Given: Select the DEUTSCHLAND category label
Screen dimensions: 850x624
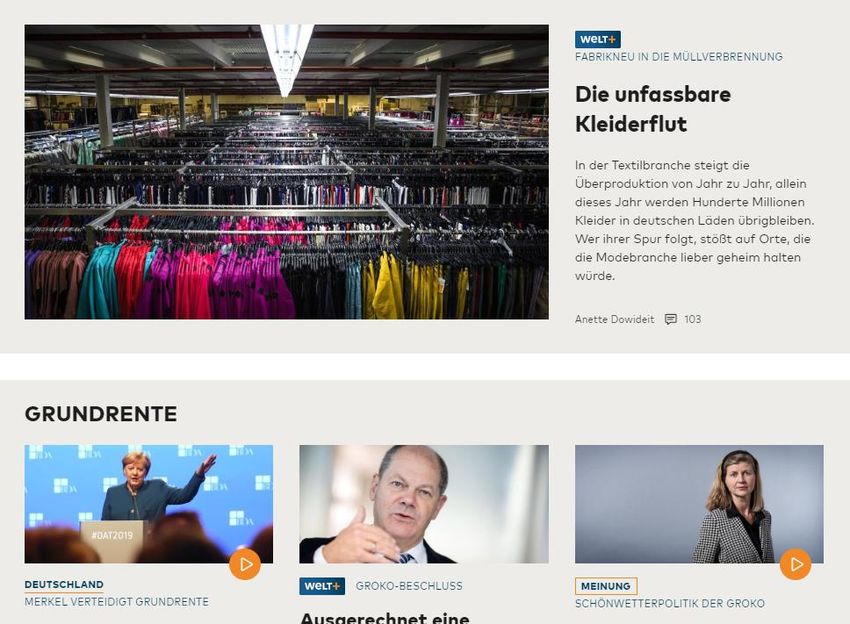Looking at the screenshot, I should pos(64,584).
